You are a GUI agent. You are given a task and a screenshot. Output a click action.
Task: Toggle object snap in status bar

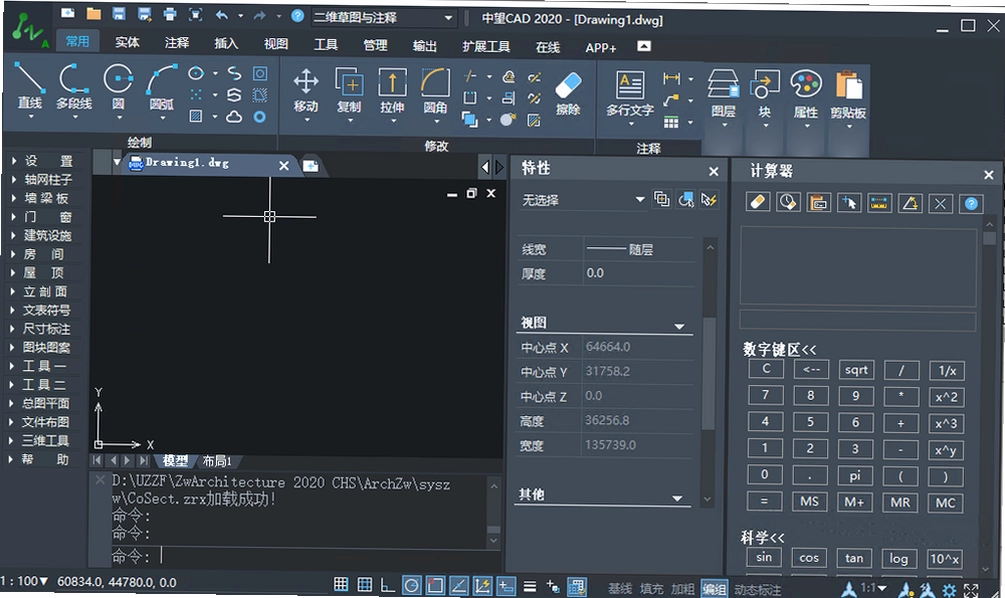(x=435, y=585)
